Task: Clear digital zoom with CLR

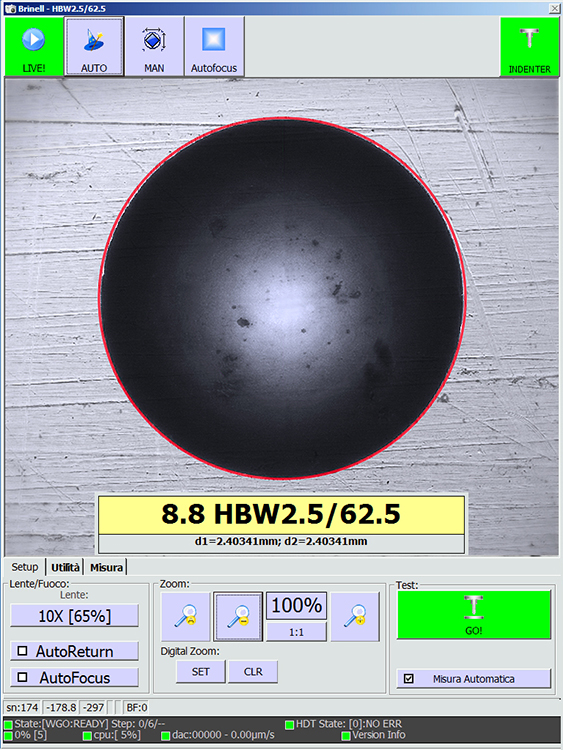Action: [x=253, y=672]
